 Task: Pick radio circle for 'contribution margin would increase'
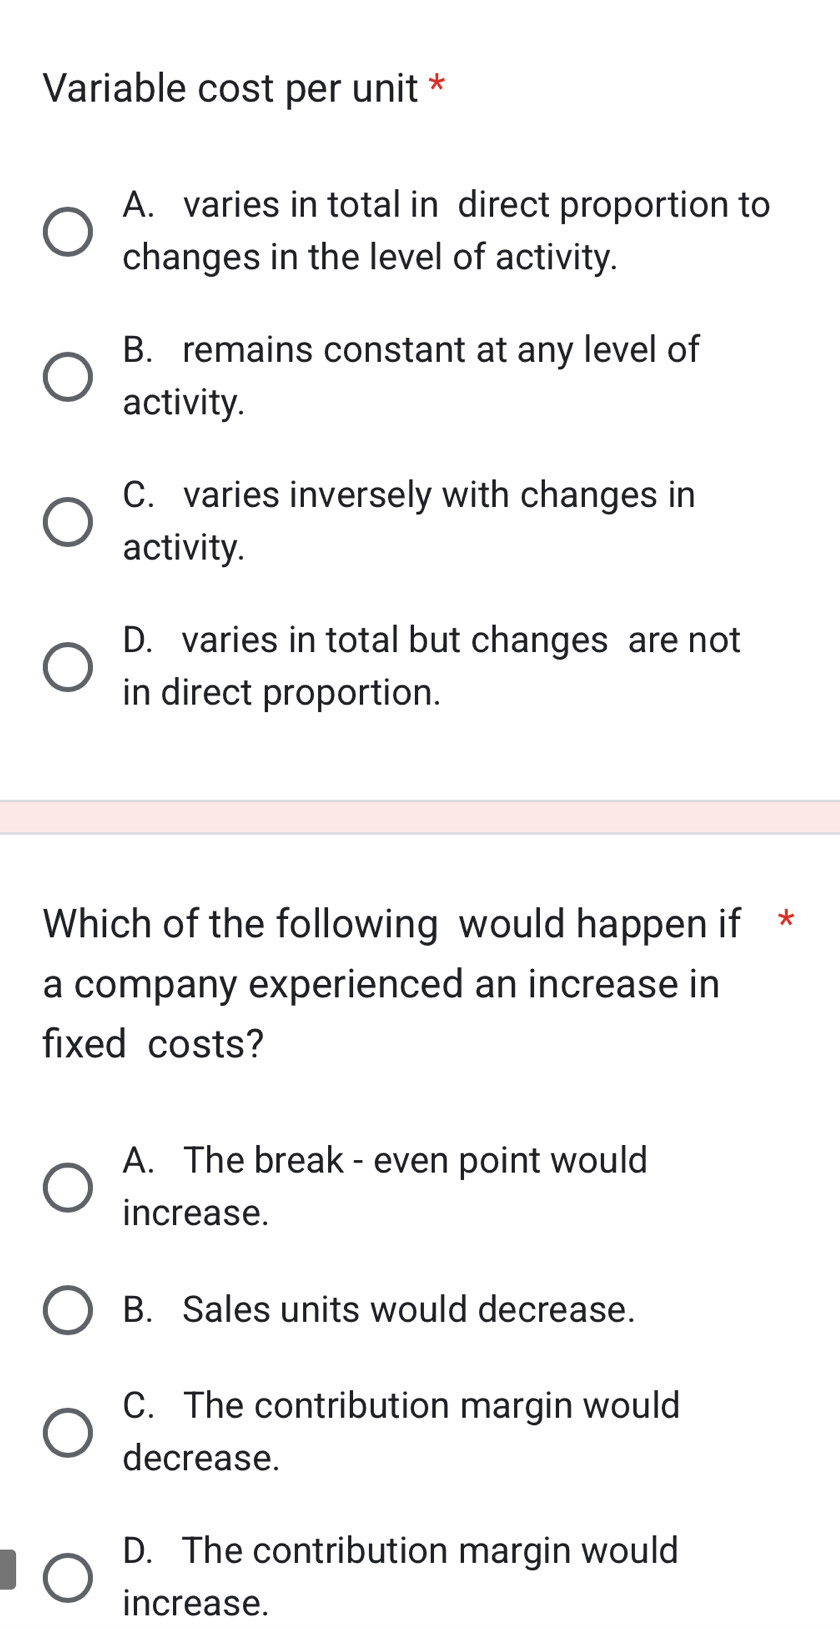point(68,1577)
